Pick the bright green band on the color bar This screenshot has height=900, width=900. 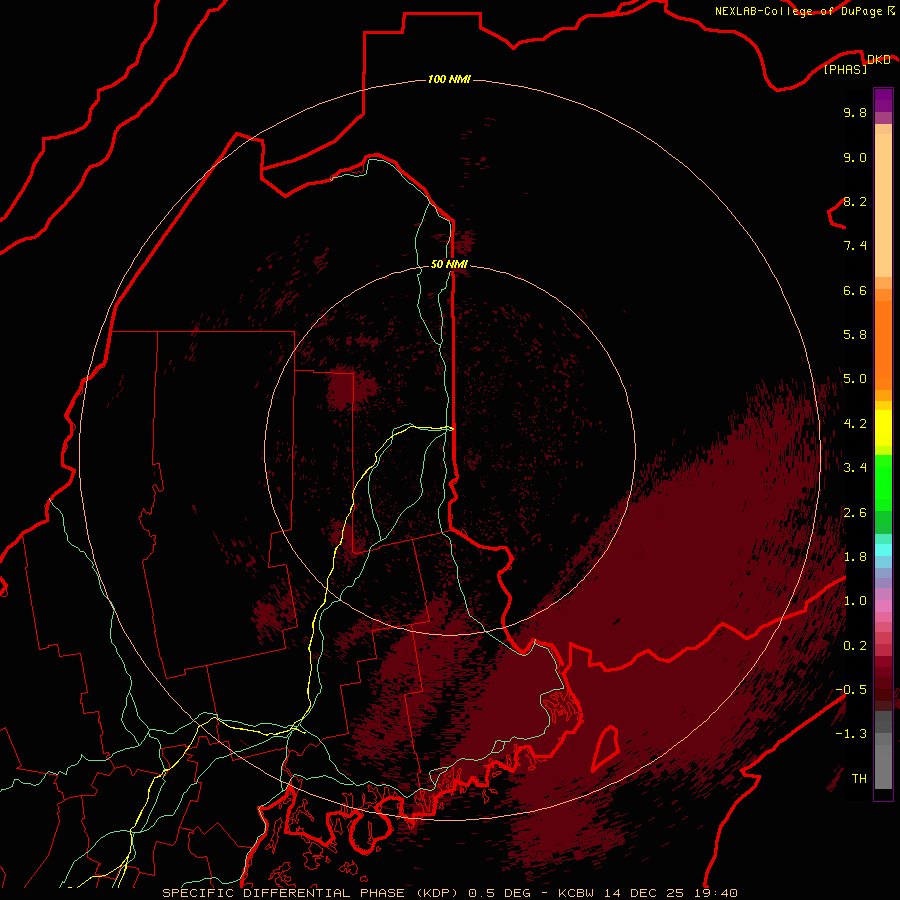(x=883, y=483)
